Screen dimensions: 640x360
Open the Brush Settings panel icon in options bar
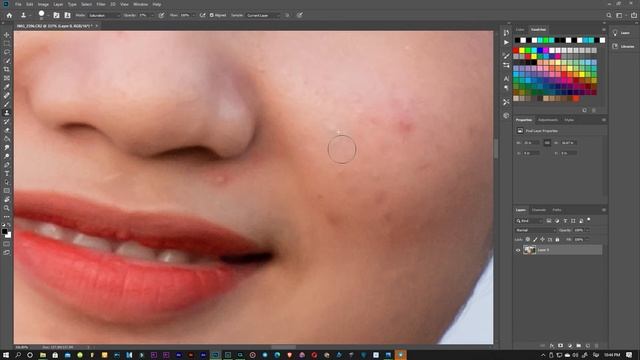pyautogui.click(x=56, y=15)
